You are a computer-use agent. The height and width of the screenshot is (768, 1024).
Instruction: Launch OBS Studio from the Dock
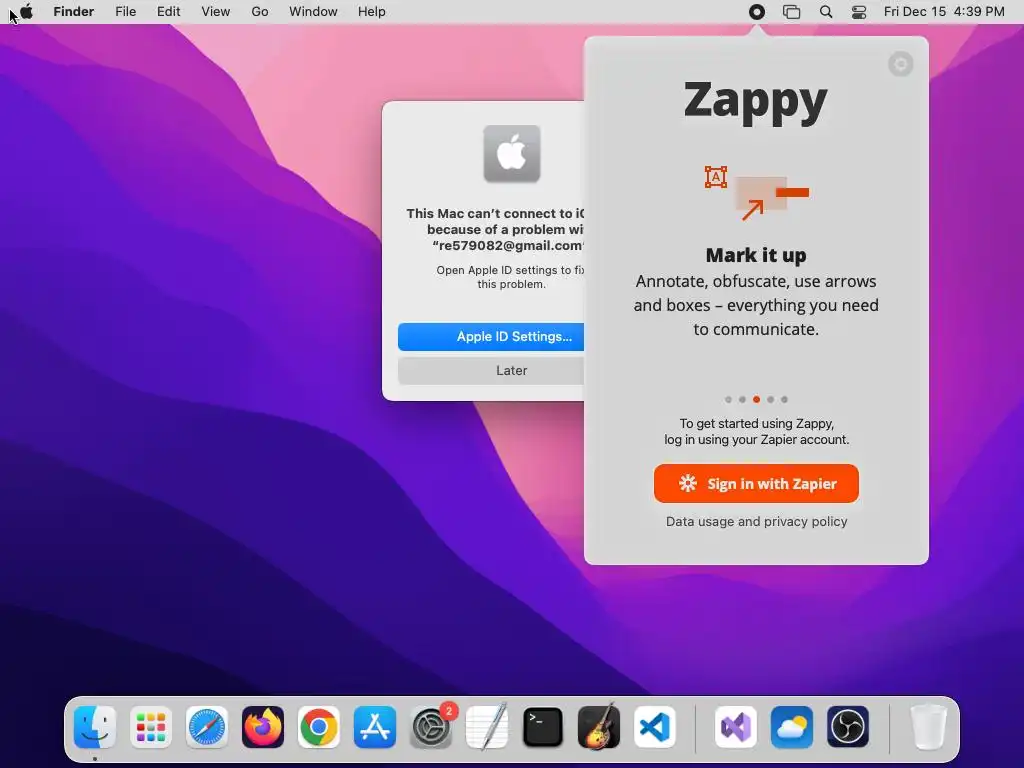click(x=848, y=727)
